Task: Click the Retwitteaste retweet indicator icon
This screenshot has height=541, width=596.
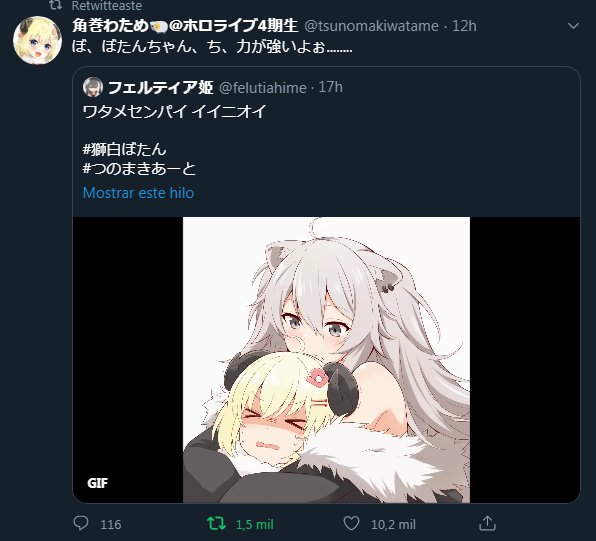Action: [55, 5]
